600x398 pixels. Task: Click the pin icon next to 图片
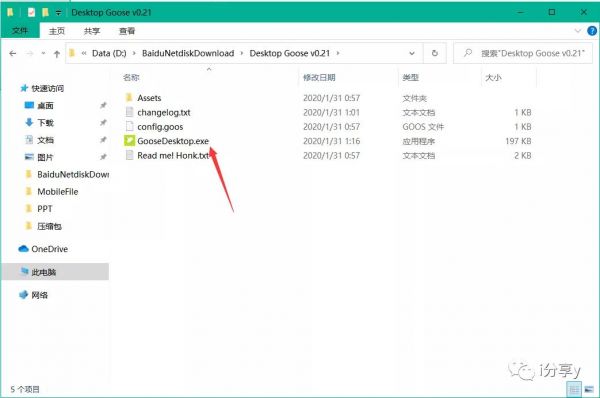coord(103,157)
